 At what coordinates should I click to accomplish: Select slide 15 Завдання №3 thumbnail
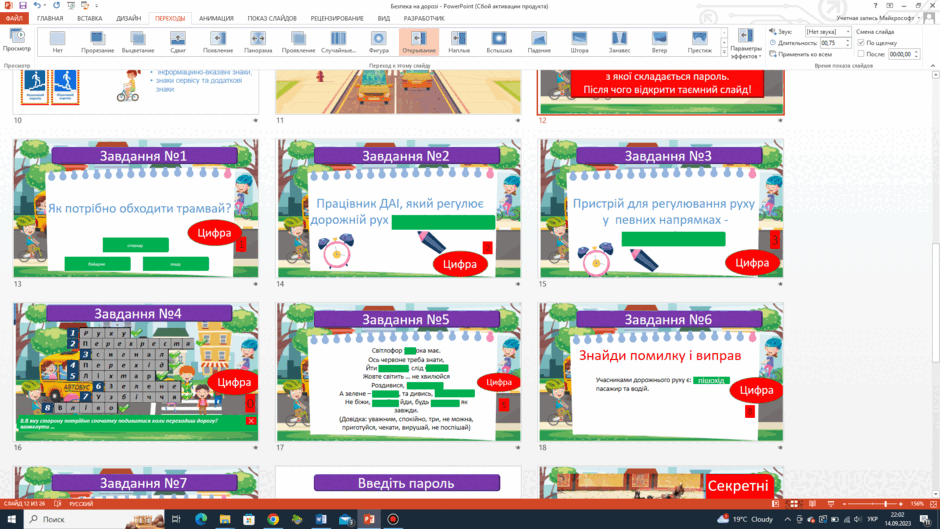[x=661, y=208]
